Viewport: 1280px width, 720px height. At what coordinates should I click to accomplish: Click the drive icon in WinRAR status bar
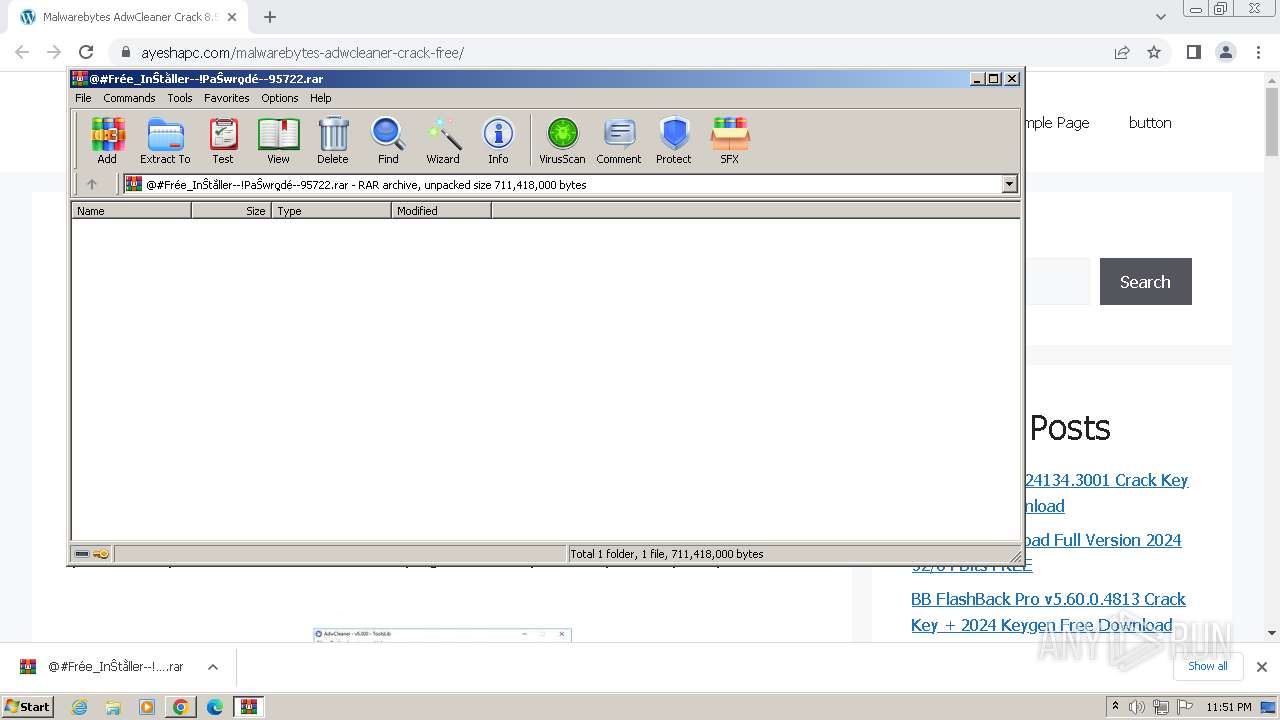[x=82, y=554]
